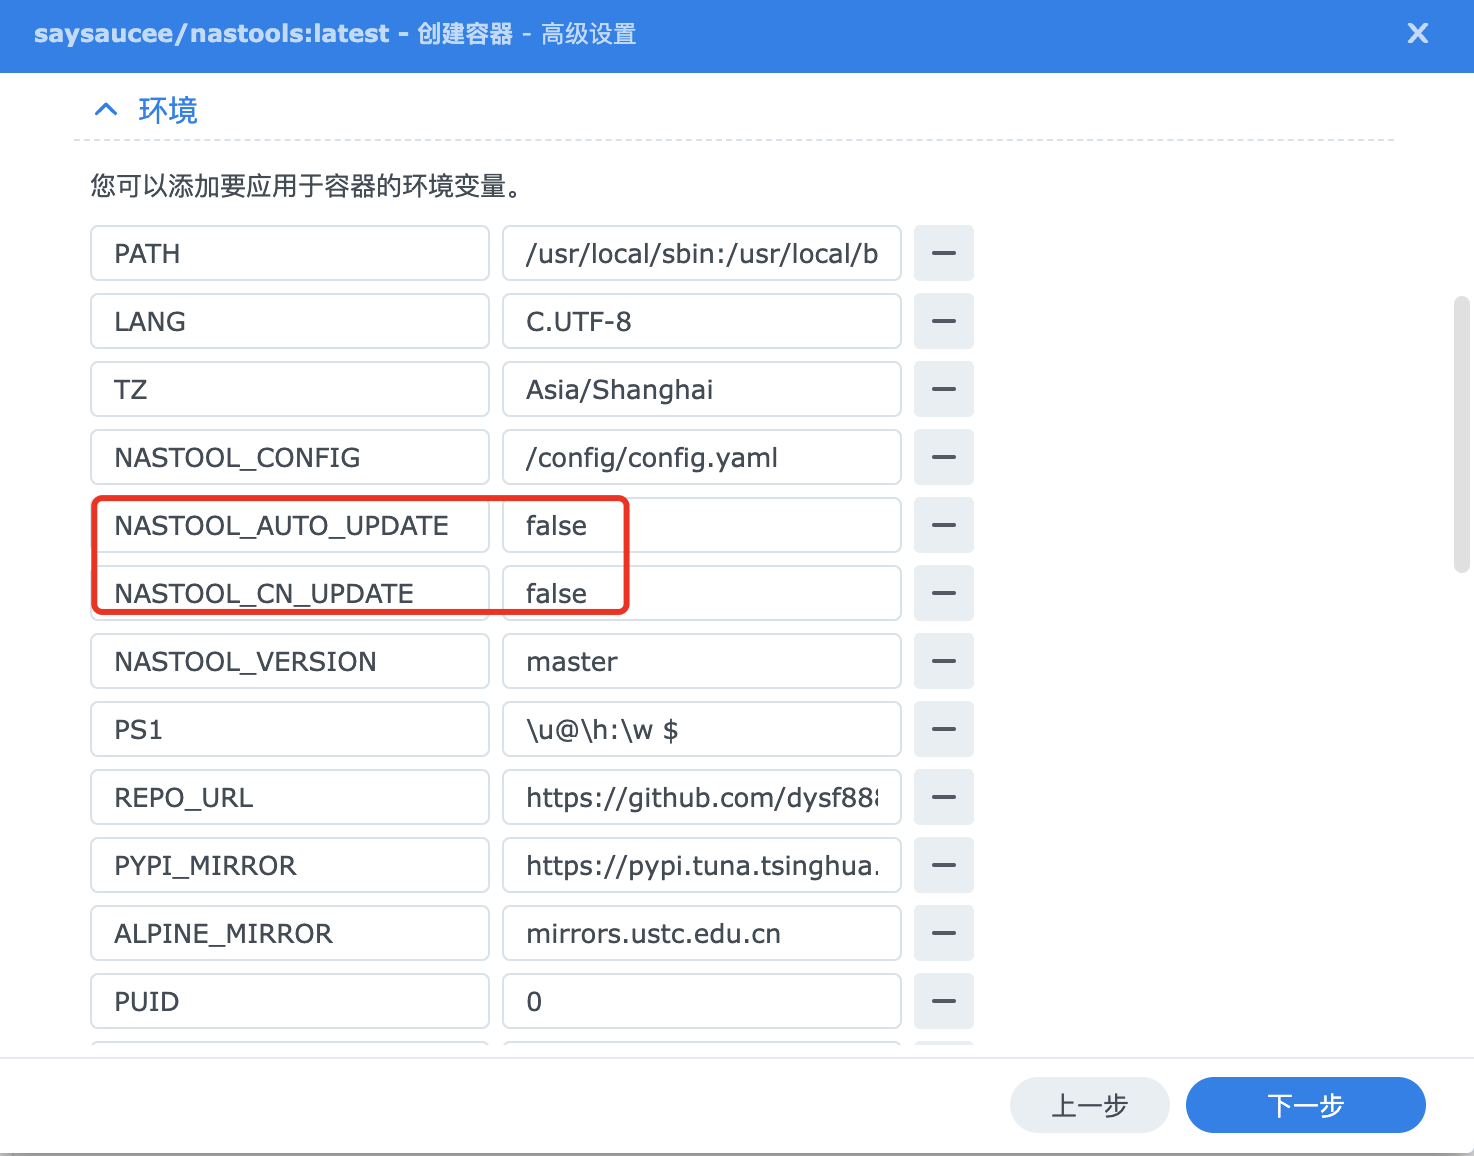Image resolution: width=1474 pixels, height=1156 pixels.
Task: Click the TZ variable name field
Action: [x=290, y=389]
